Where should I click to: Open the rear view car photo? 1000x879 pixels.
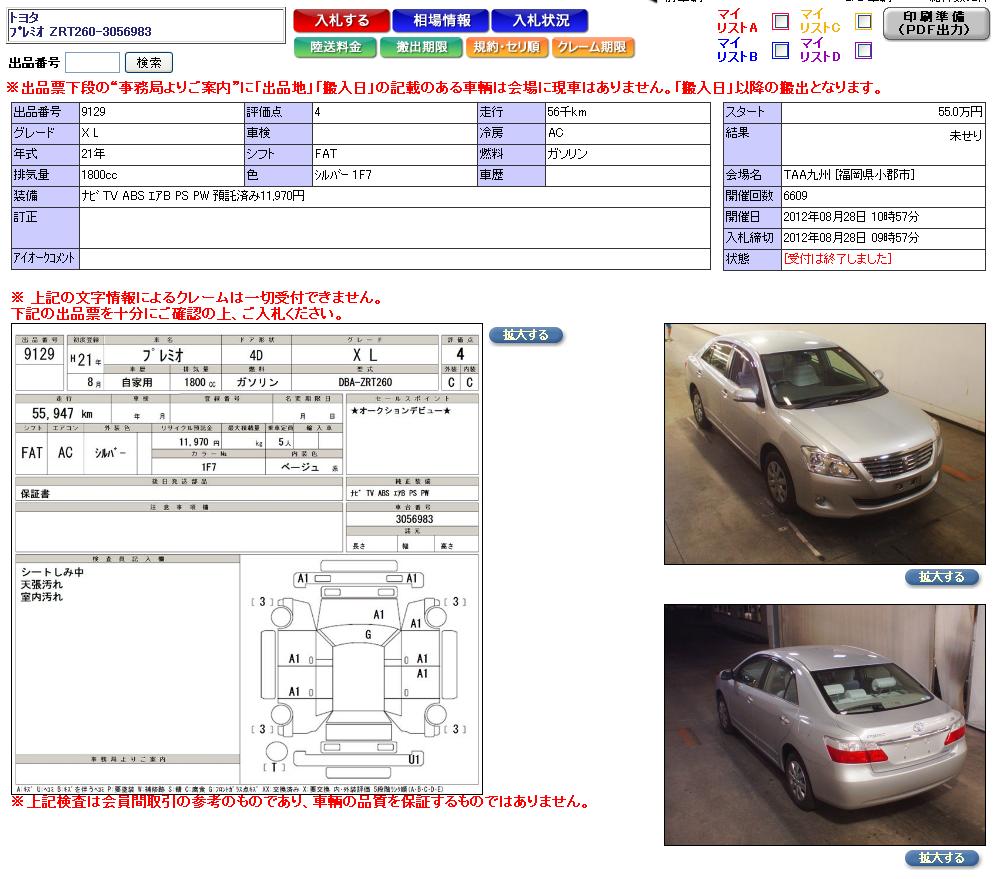coord(824,724)
